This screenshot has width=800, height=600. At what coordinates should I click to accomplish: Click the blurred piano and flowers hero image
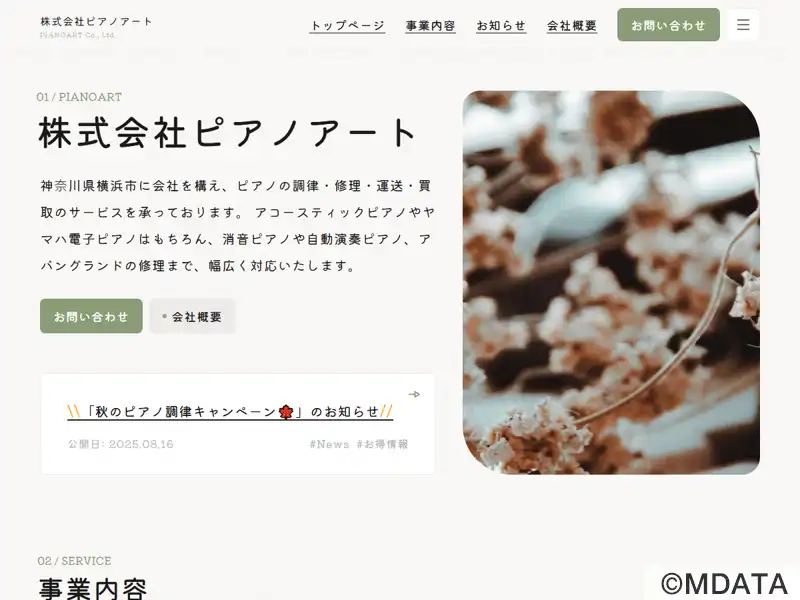point(611,283)
